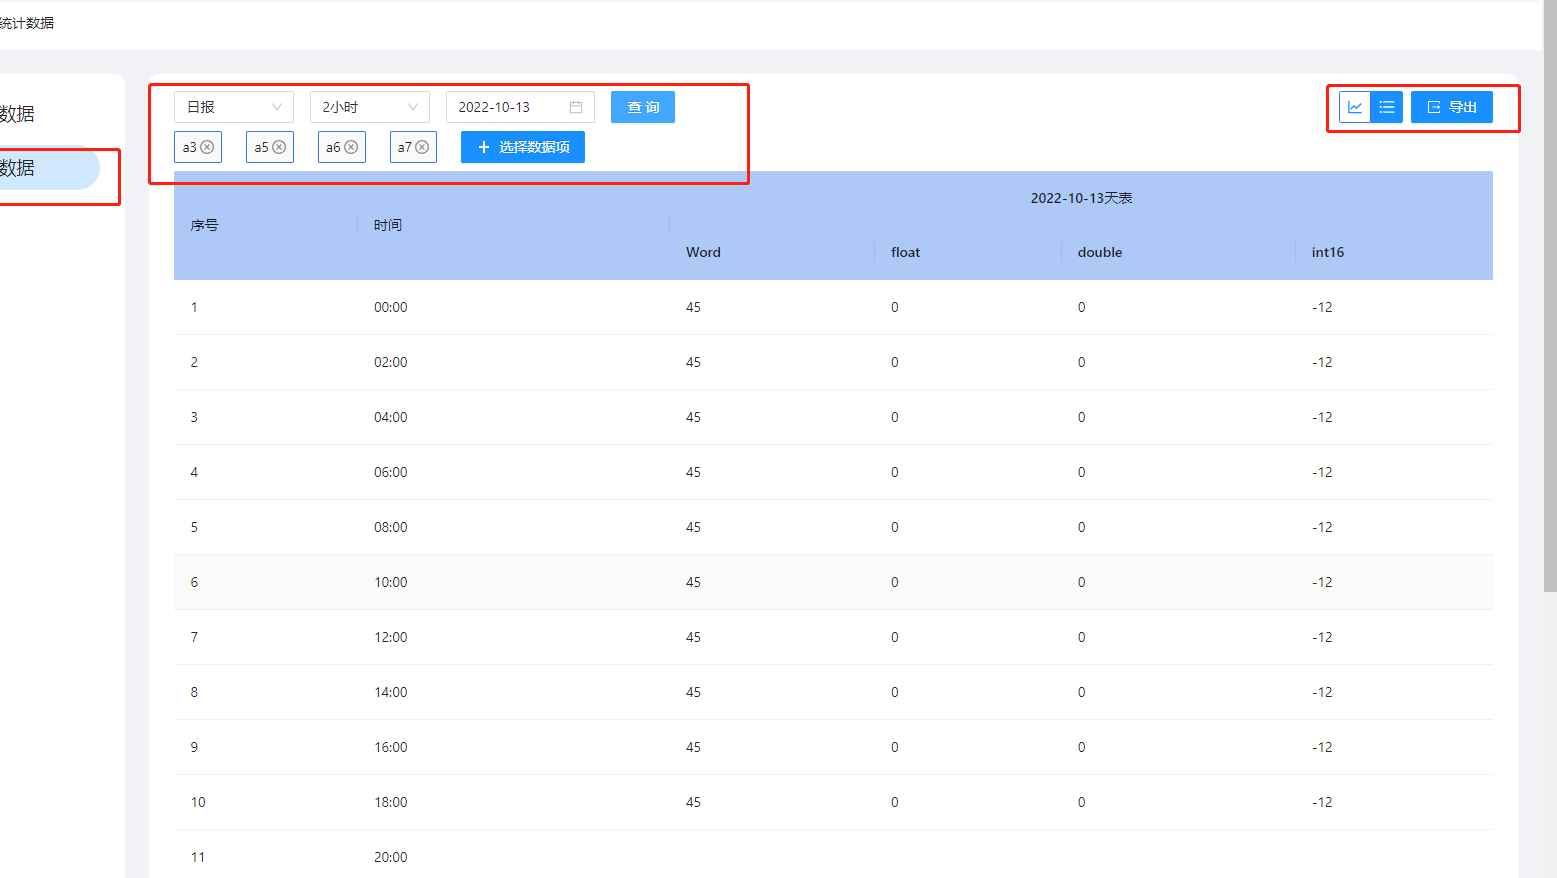Remove the a7 data item tag

tap(422, 147)
